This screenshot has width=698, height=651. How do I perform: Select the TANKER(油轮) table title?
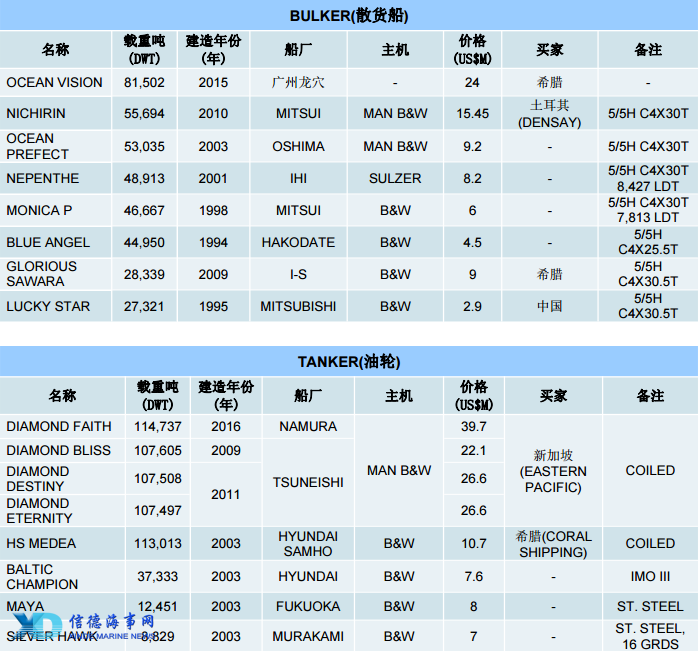click(349, 361)
